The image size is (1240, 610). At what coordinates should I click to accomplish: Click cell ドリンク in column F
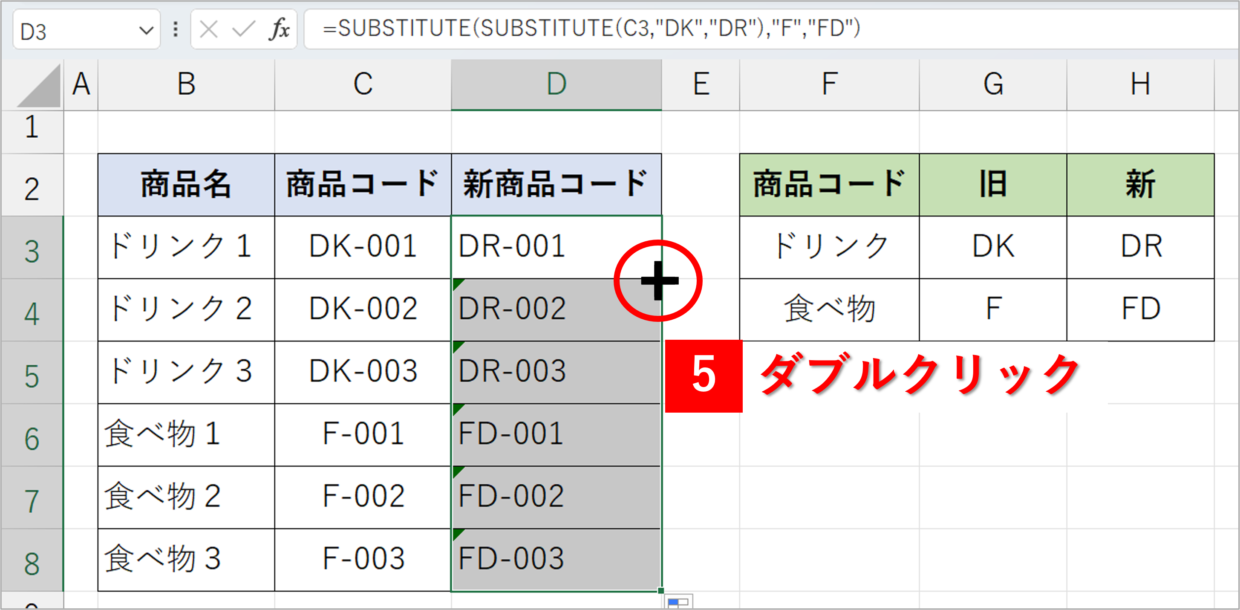[829, 248]
